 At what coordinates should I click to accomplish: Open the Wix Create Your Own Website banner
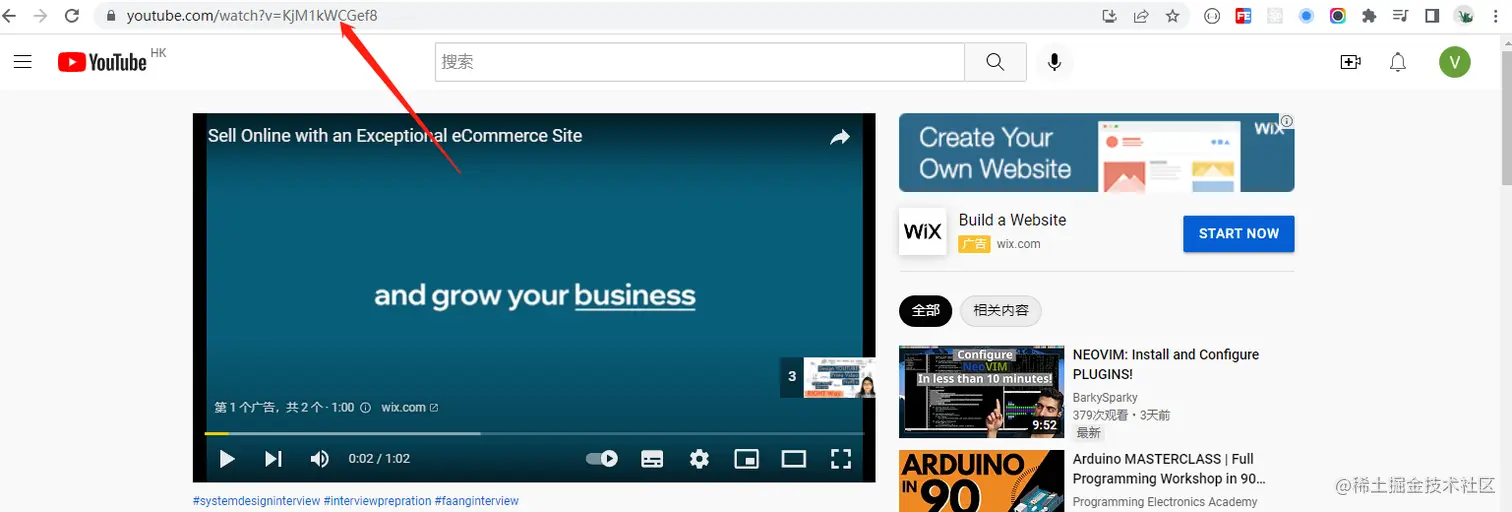tap(1096, 152)
